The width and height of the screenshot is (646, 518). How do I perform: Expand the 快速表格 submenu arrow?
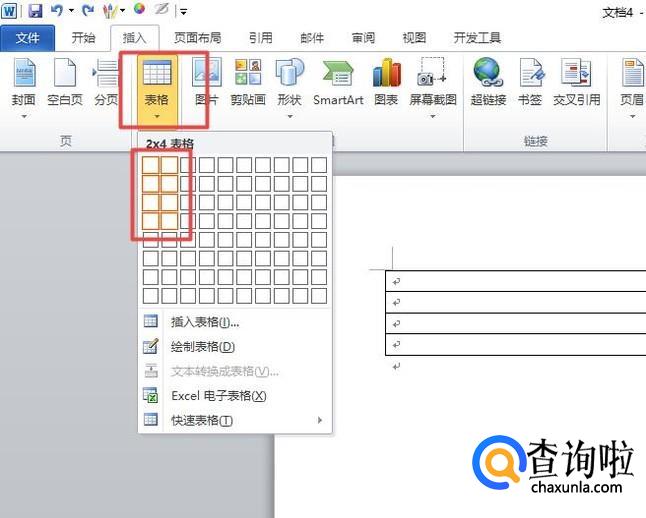(320, 420)
